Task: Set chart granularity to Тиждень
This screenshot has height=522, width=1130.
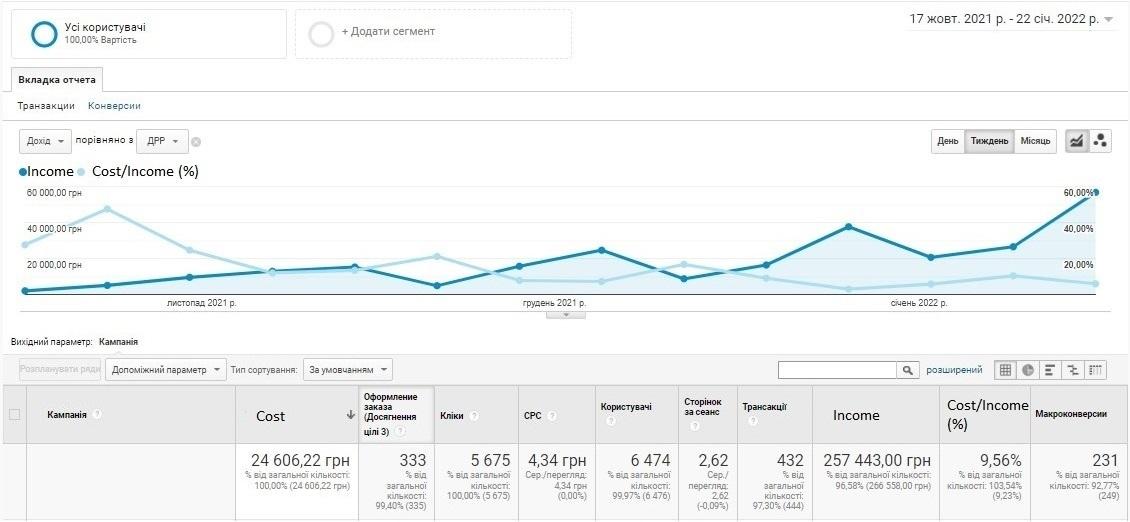Action: [x=989, y=141]
